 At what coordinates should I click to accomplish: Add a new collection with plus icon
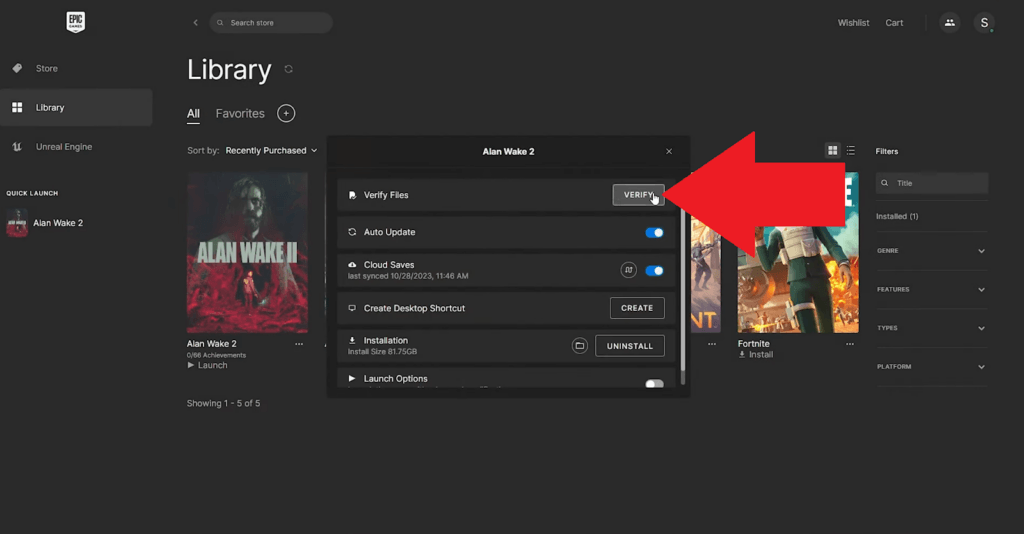[286, 114]
